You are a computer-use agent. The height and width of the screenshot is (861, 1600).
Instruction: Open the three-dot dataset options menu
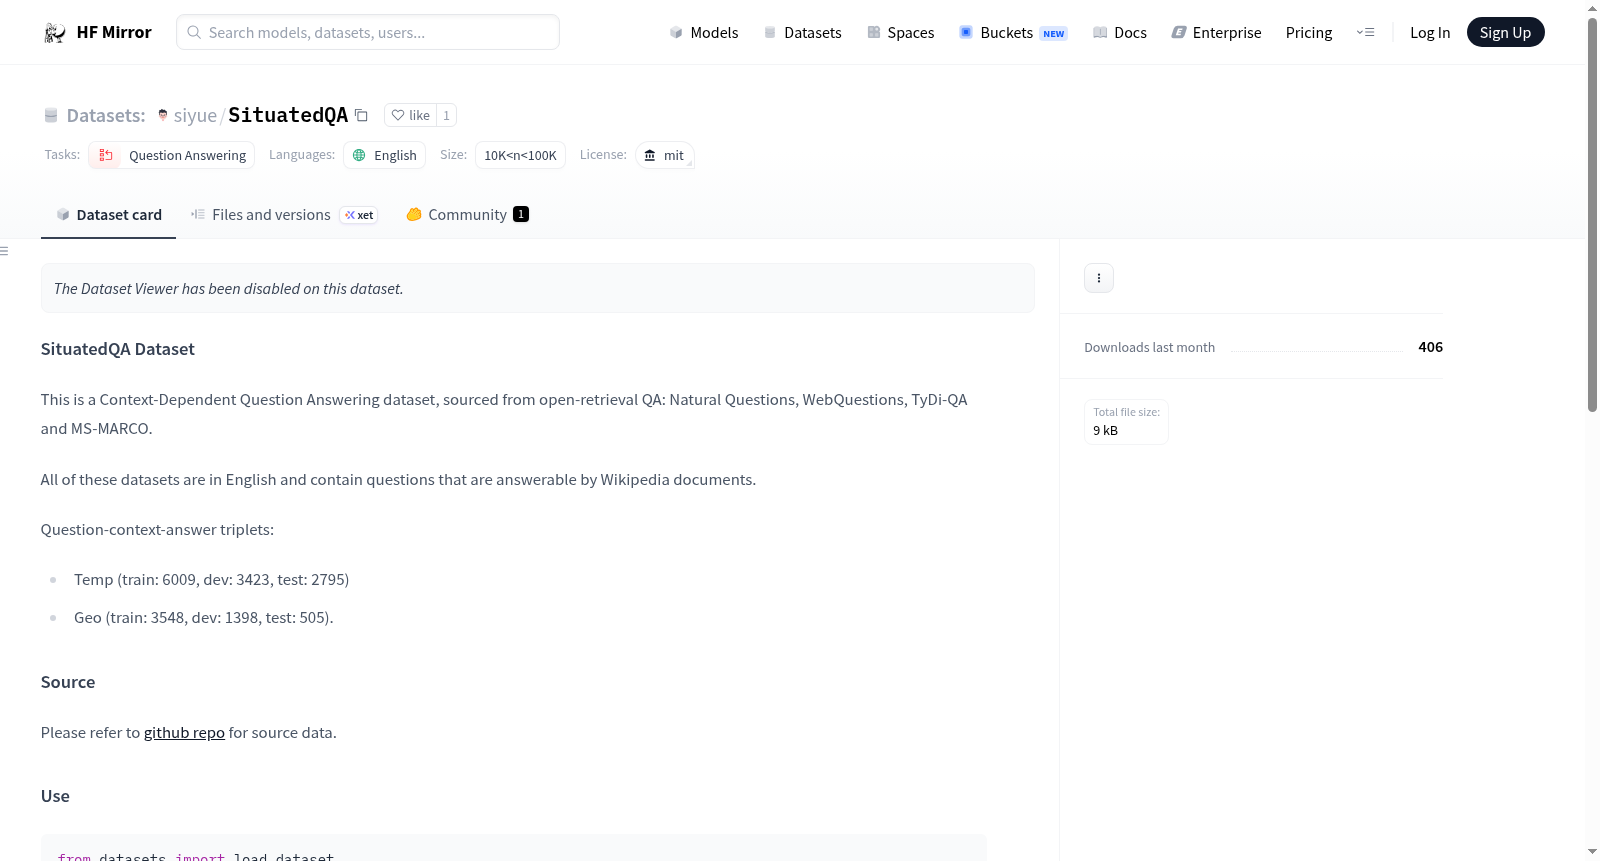[x=1099, y=278]
